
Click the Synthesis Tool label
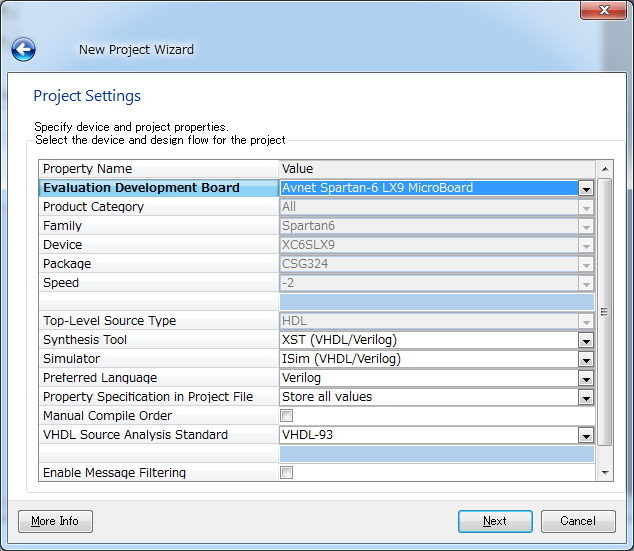point(85,340)
